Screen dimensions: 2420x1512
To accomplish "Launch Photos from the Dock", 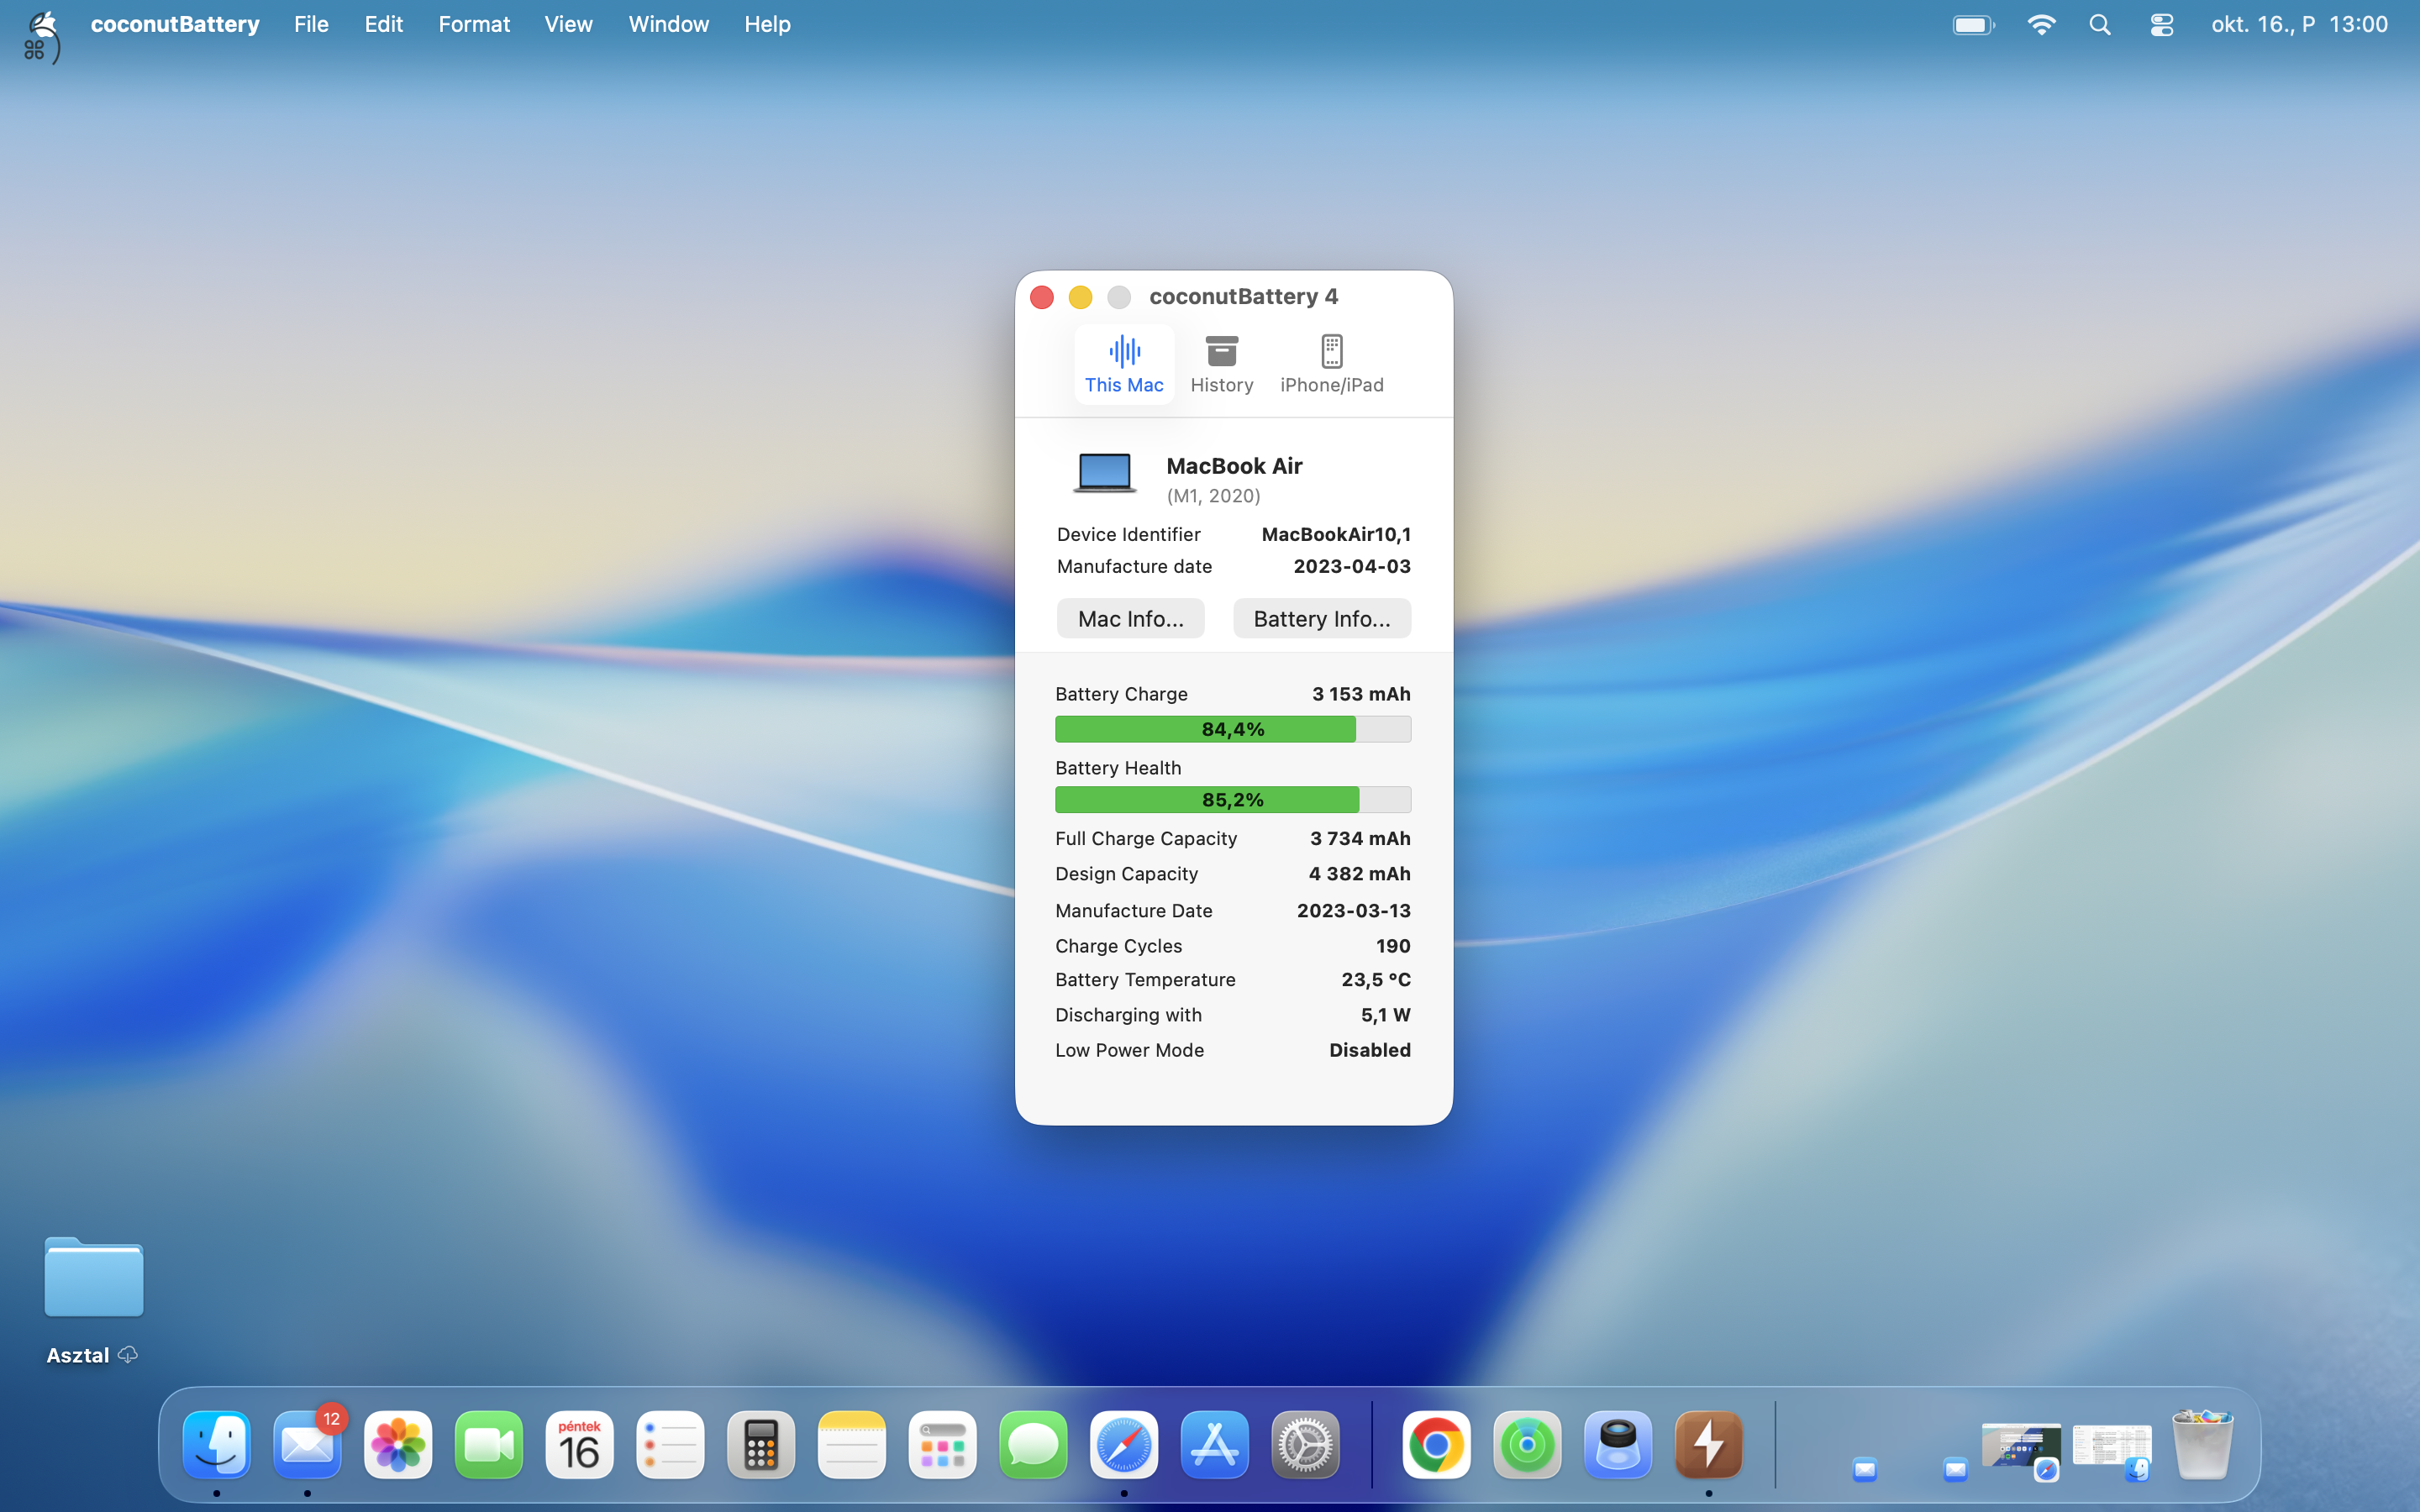I will point(398,1444).
